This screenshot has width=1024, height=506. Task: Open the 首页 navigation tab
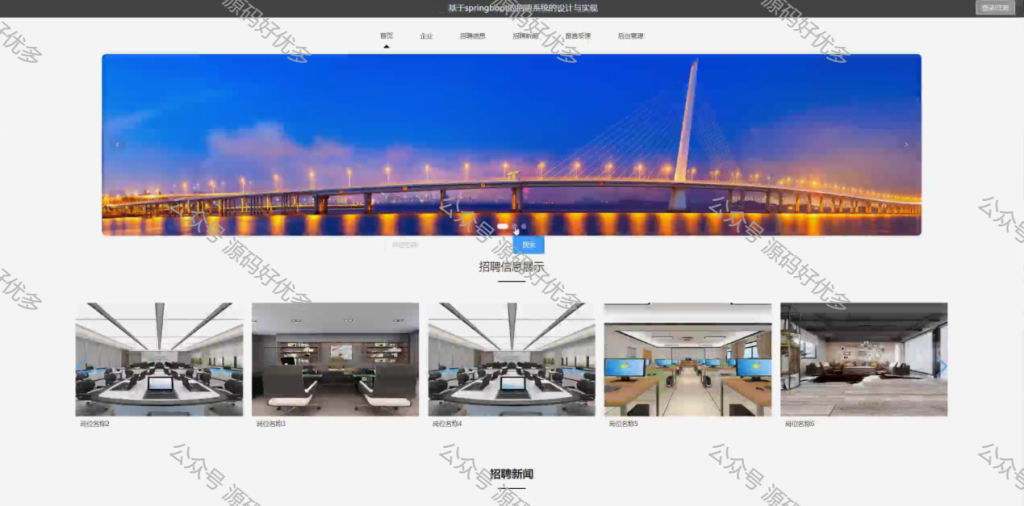387,36
